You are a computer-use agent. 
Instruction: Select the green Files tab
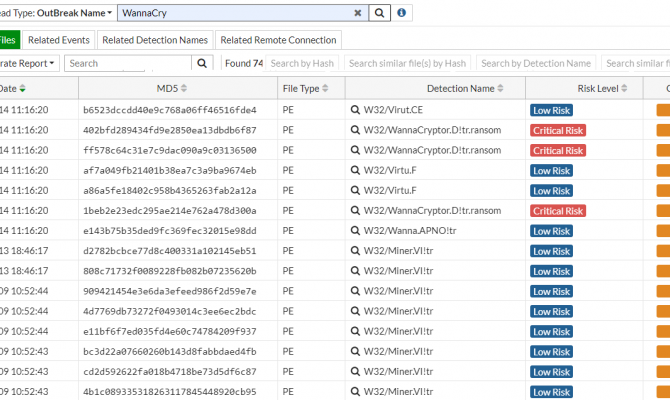point(9,40)
